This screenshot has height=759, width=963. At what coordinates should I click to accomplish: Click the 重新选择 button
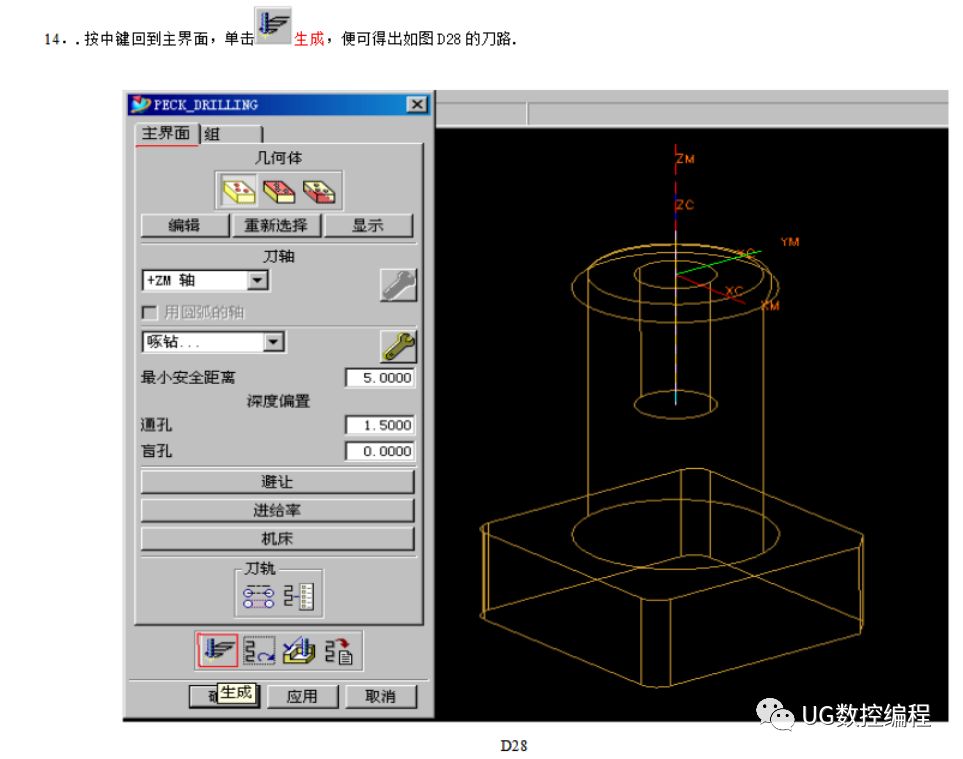(x=278, y=225)
